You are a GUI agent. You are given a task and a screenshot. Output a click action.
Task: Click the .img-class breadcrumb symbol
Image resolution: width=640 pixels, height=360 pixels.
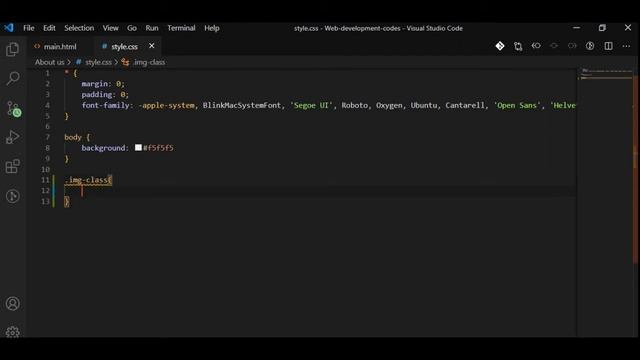pyautogui.click(x=149, y=62)
